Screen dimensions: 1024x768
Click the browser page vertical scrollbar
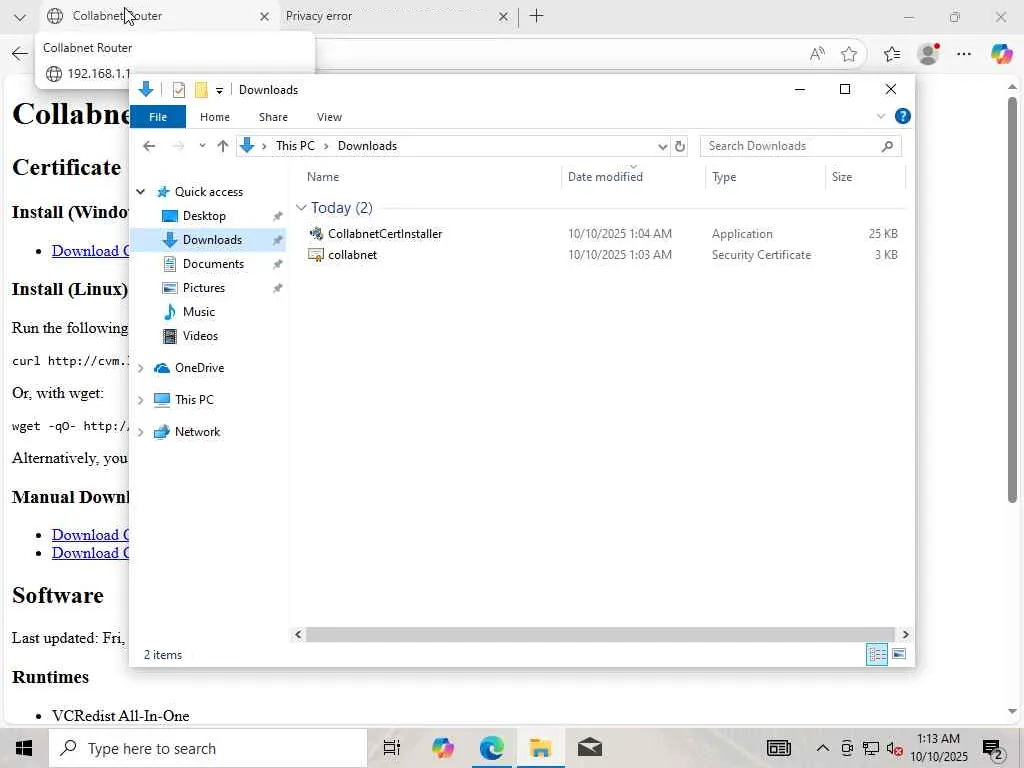point(1012,300)
